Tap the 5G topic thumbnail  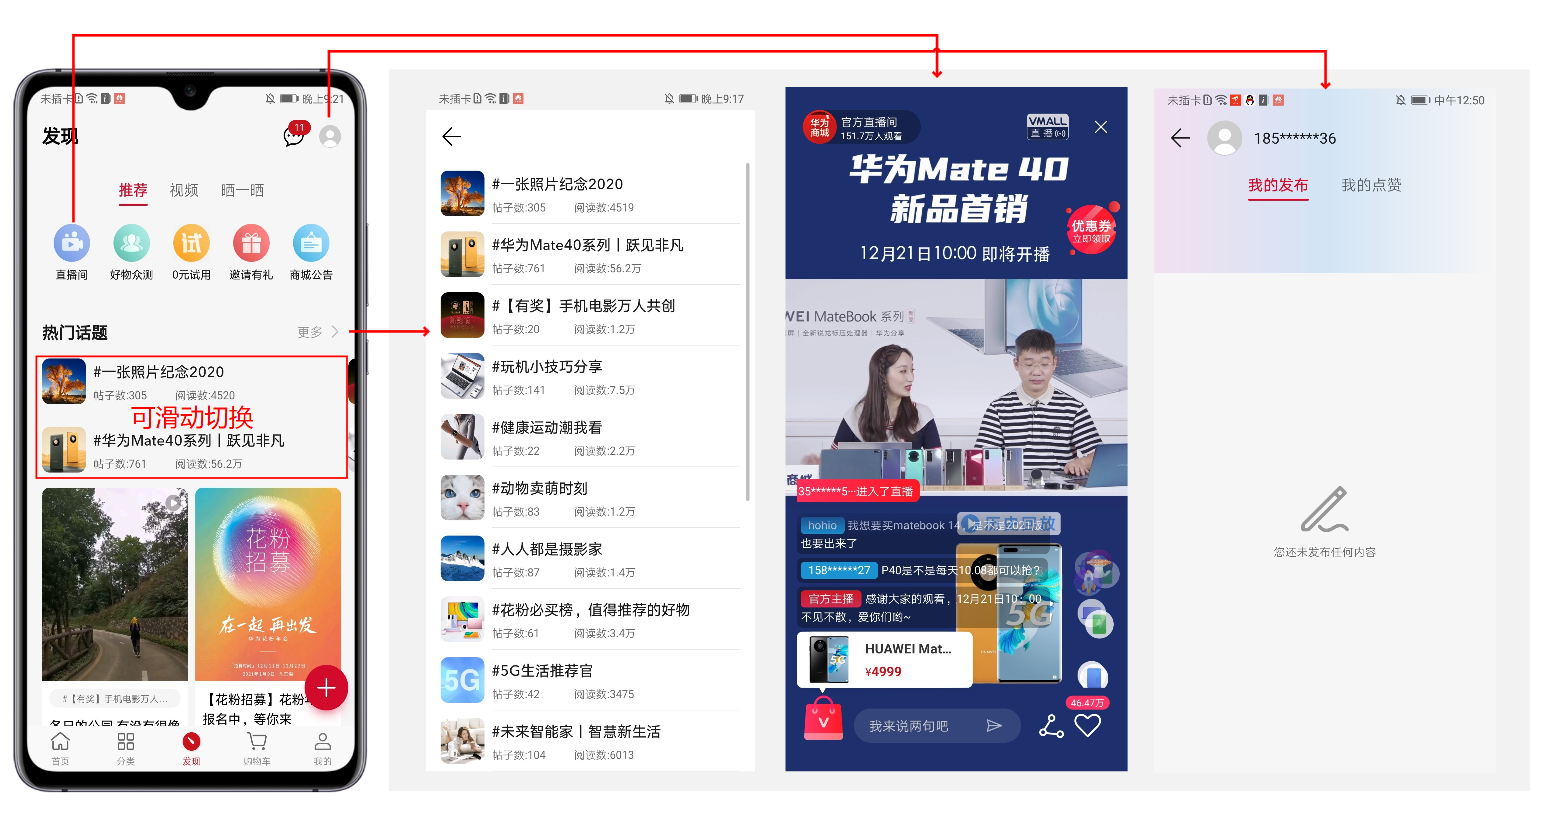[x=463, y=681]
